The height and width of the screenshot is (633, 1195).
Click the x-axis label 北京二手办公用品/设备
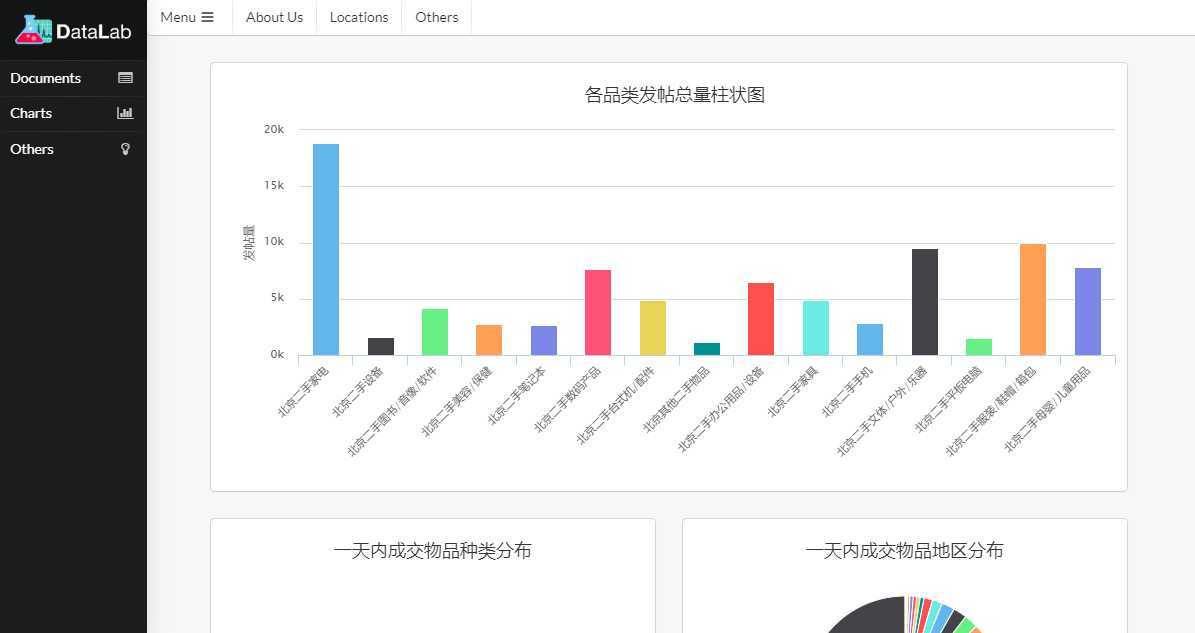722,408
